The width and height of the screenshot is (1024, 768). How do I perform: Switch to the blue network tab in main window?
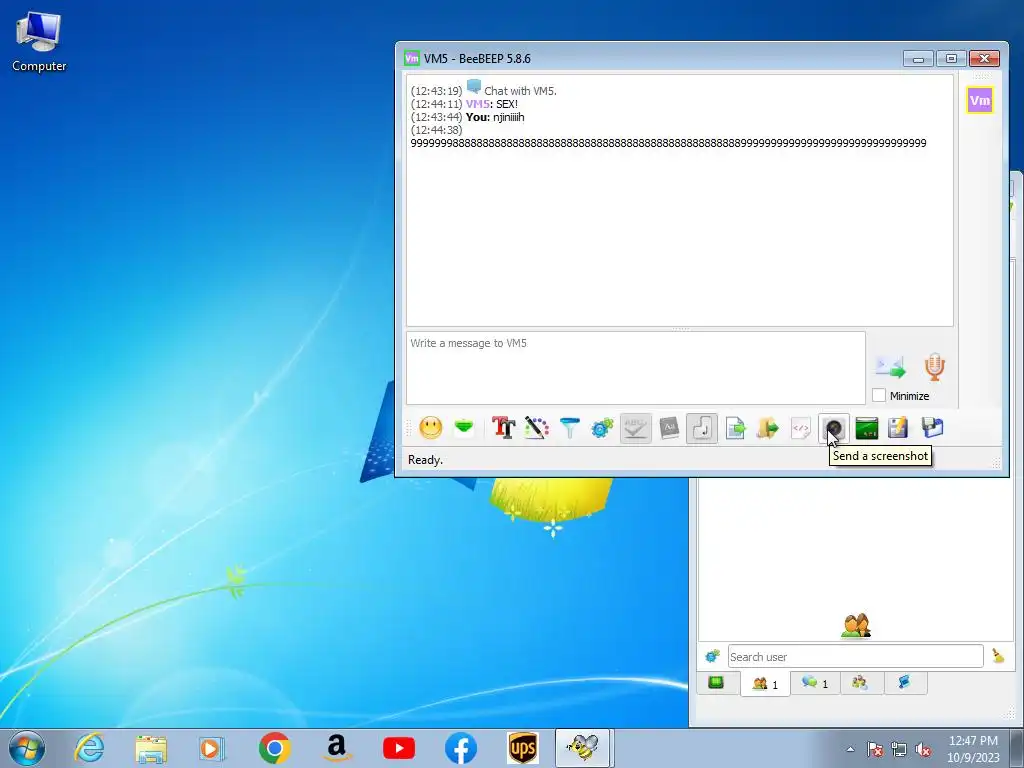point(904,683)
